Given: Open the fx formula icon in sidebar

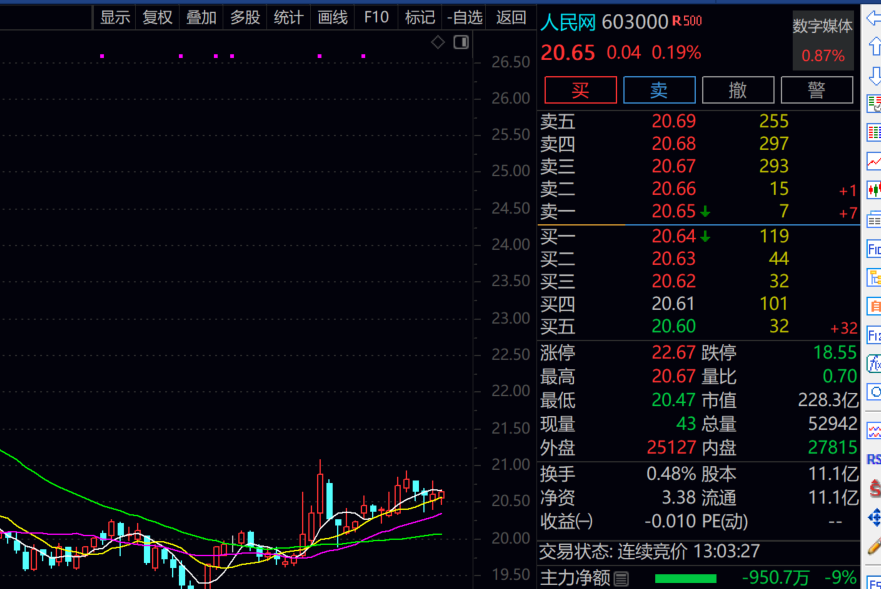Looking at the screenshot, I should coord(874,364).
